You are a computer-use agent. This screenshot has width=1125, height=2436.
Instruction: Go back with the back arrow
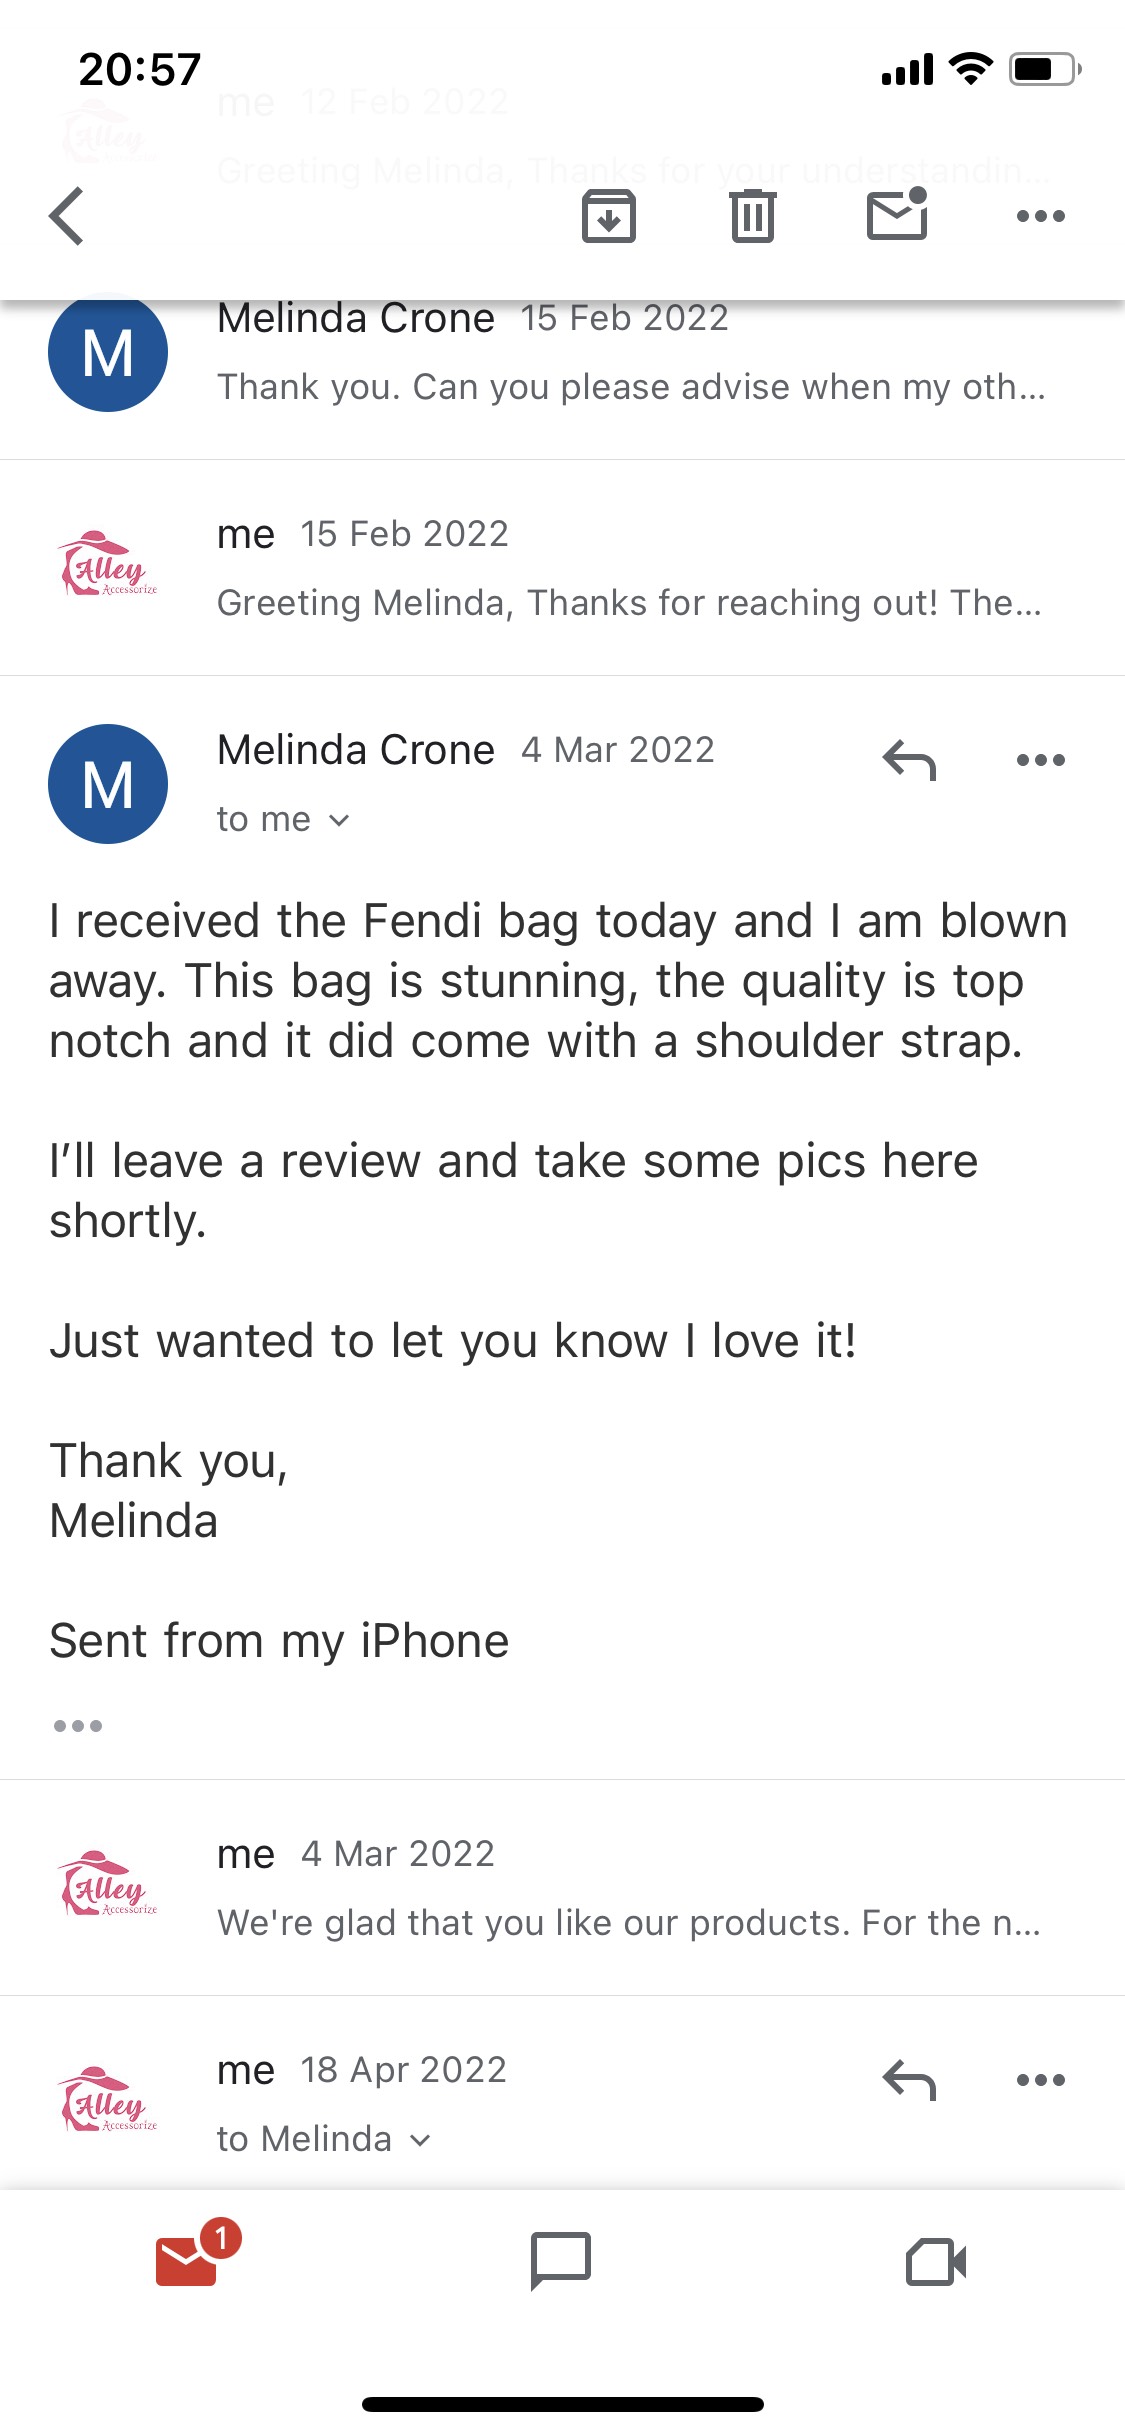pos(67,215)
